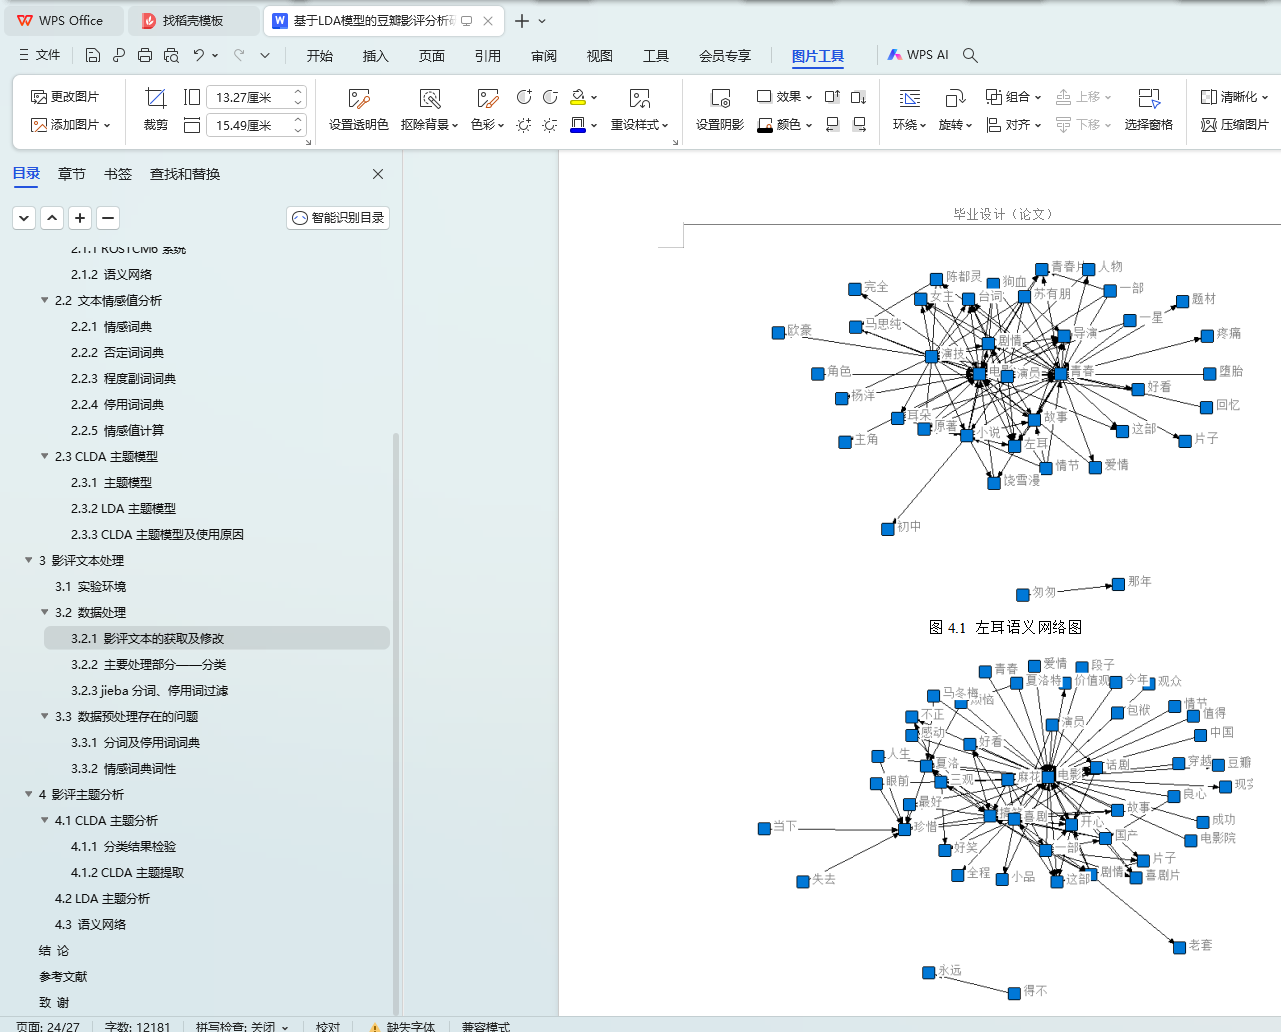Screen dimensions: 1281x1032
Task: Click the picture border color swatch
Action: (578, 125)
